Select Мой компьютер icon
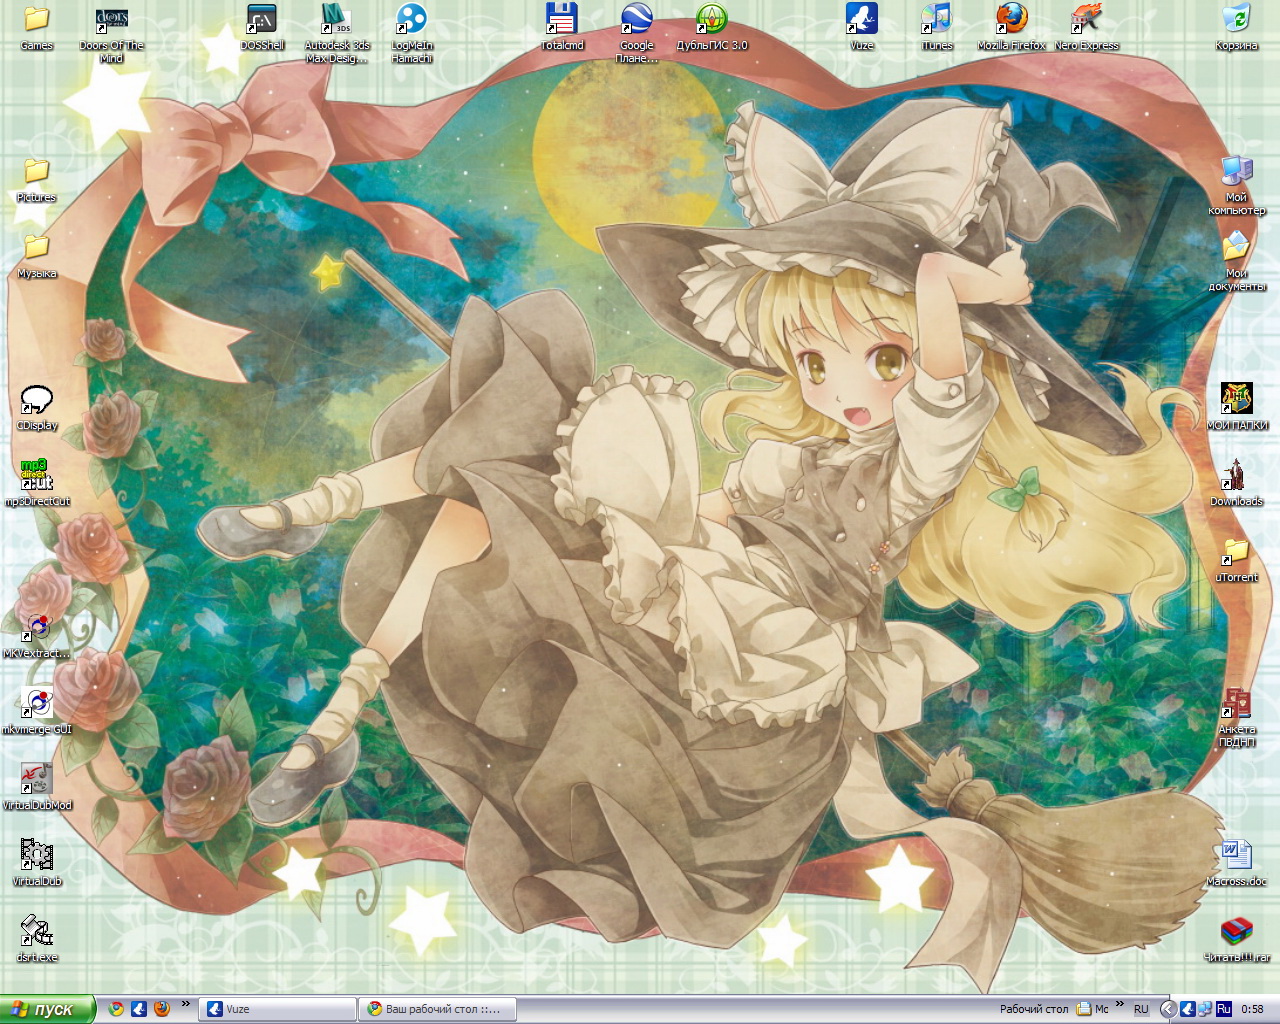1280x1024 pixels. [x=1237, y=185]
